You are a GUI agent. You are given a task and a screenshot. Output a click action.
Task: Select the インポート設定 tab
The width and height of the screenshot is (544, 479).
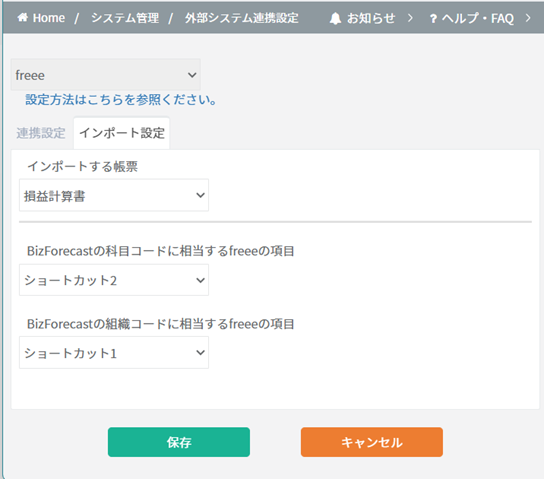click(x=122, y=133)
